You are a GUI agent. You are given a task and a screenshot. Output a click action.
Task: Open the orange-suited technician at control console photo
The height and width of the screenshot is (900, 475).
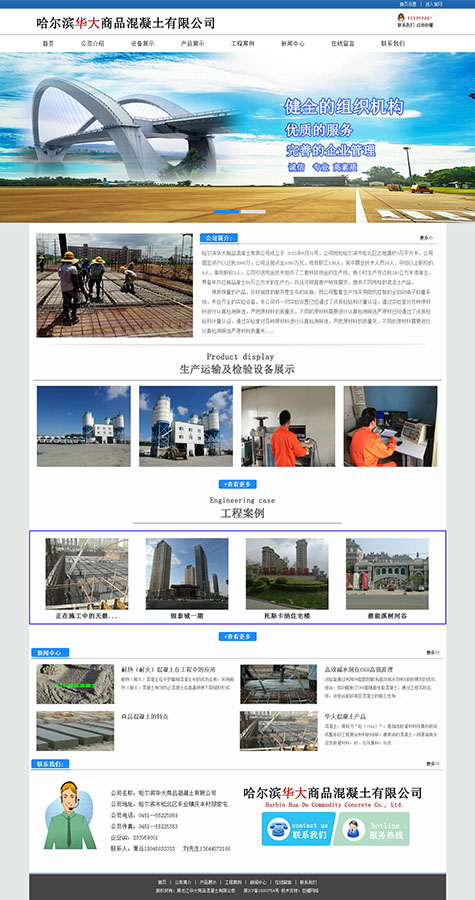coord(390,426)
